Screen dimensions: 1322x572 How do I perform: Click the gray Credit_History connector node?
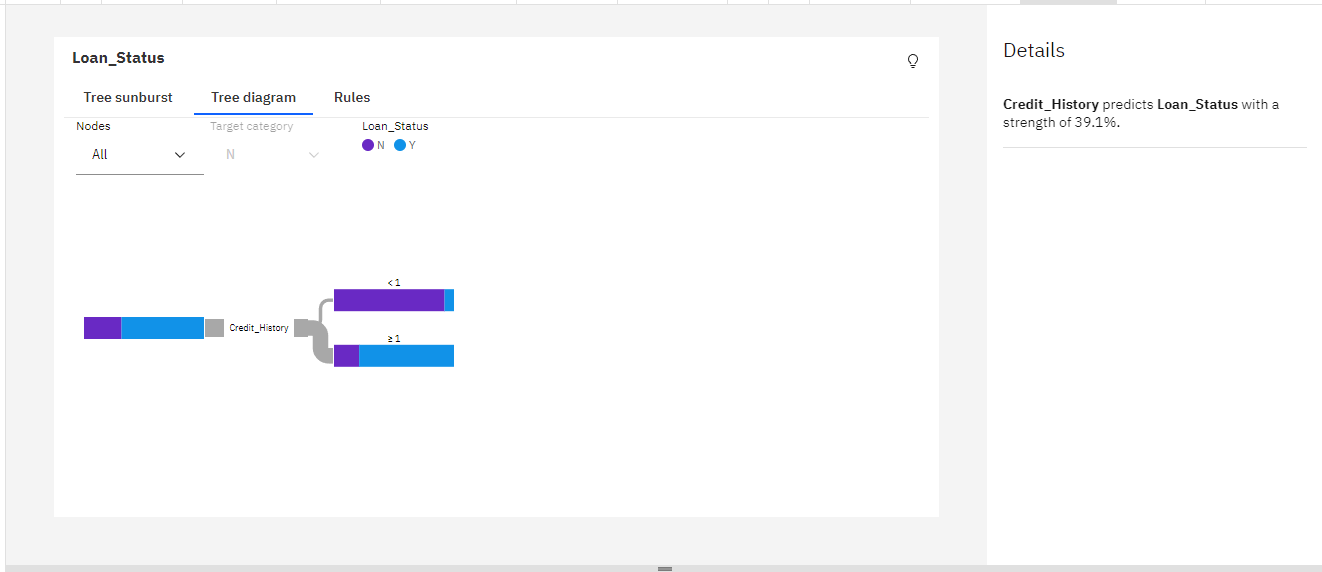click(x=214, y=328)
